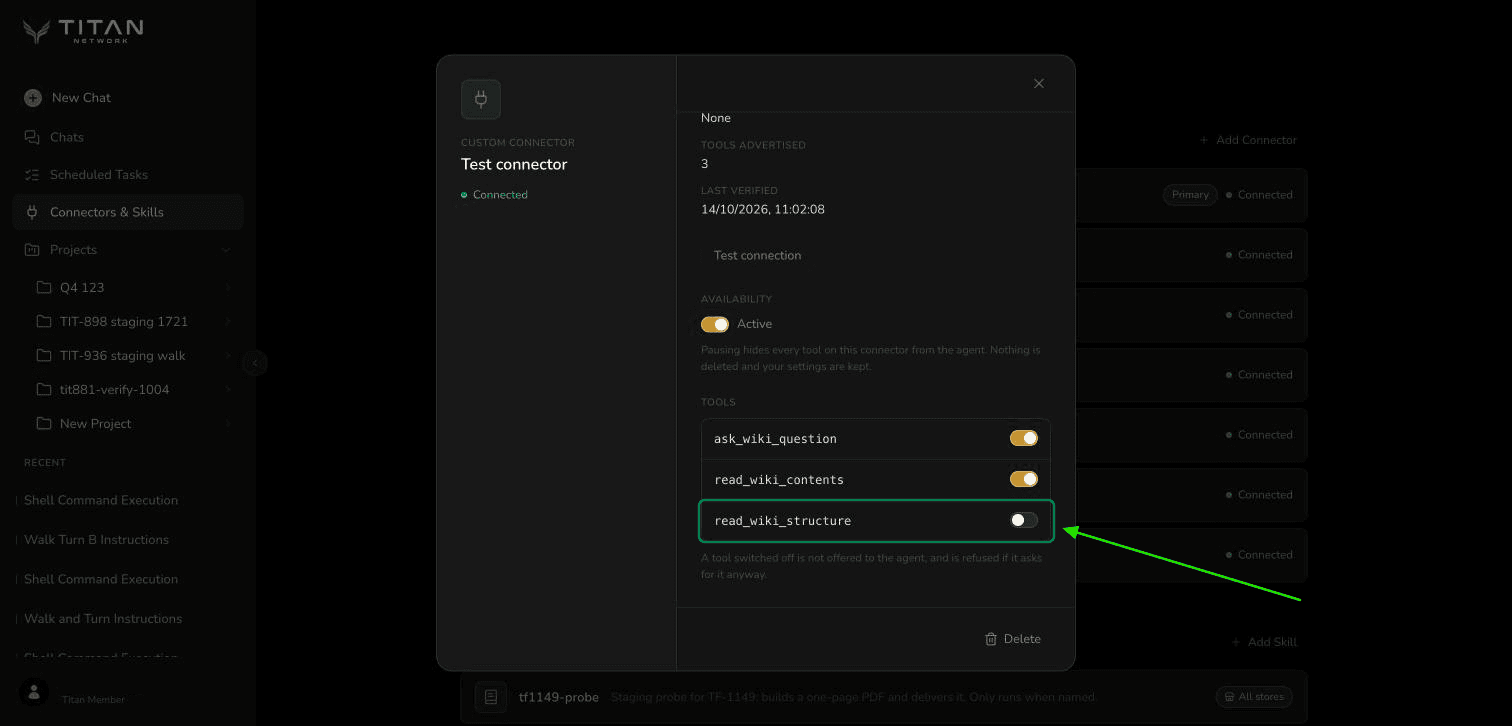The image size is (1512, 726).
Task: Click Add Connector behind the dialog
Action: [1248, 140]
